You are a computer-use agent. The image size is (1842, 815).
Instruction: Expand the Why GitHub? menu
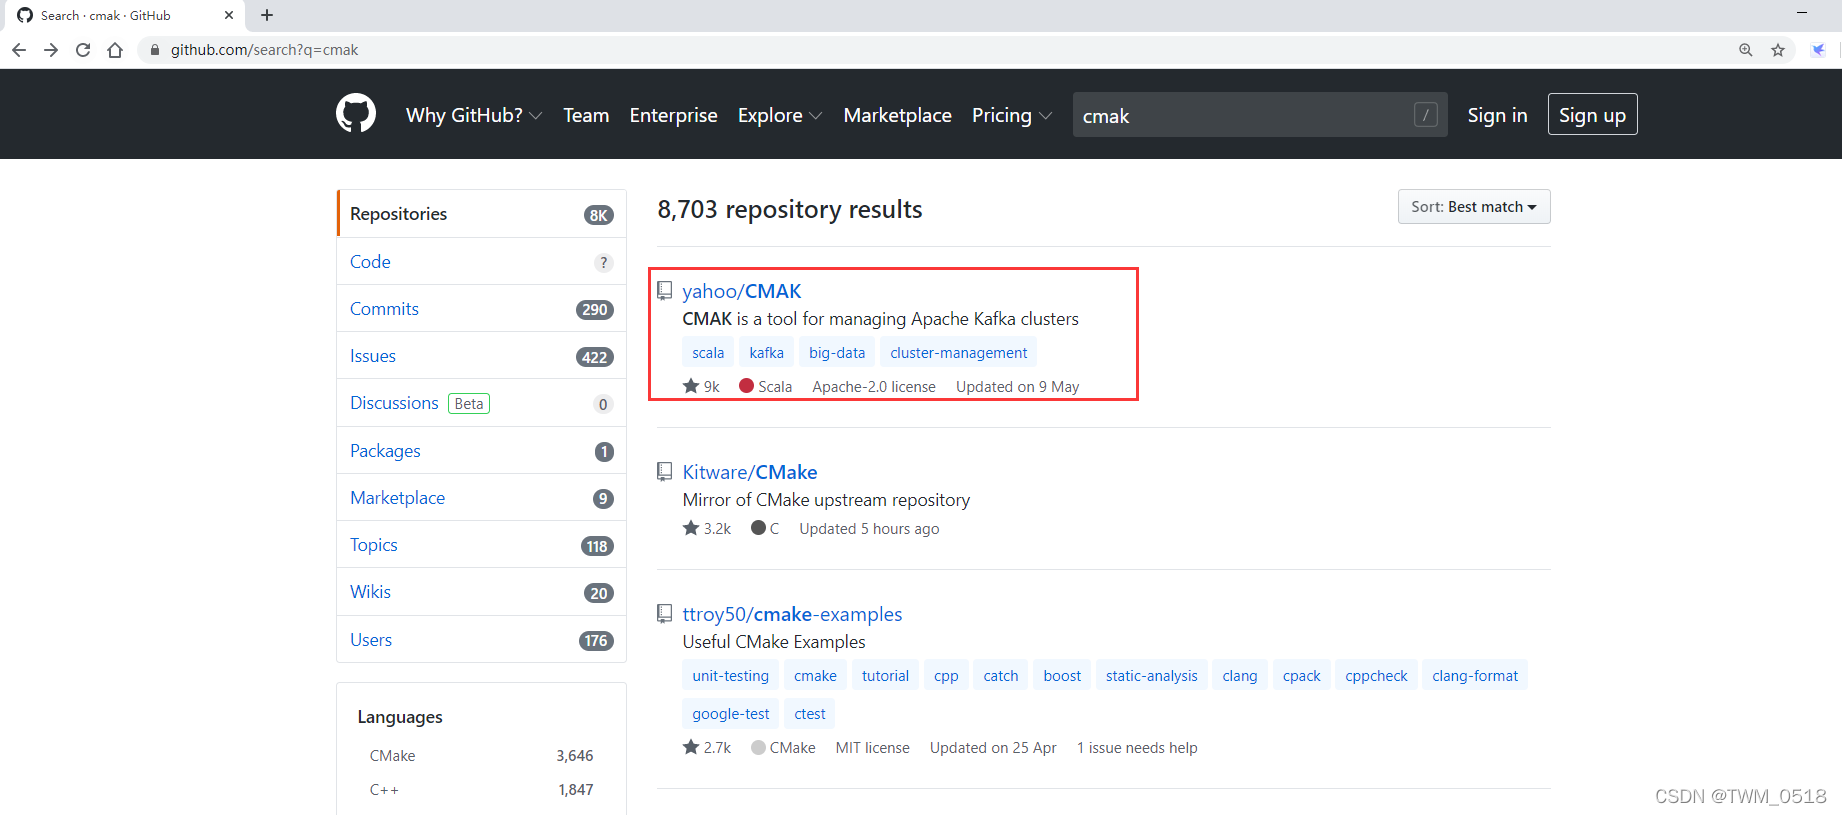(x=474, y=115)
